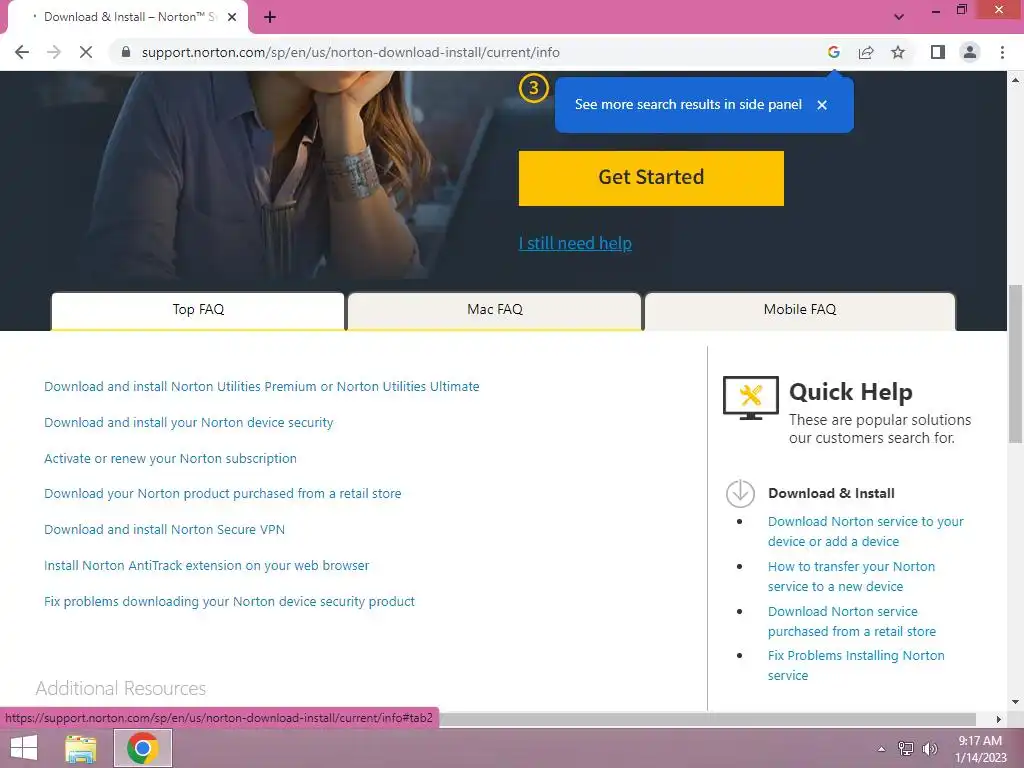
Task: Click the I still need help link
Action: coord(575,243)
